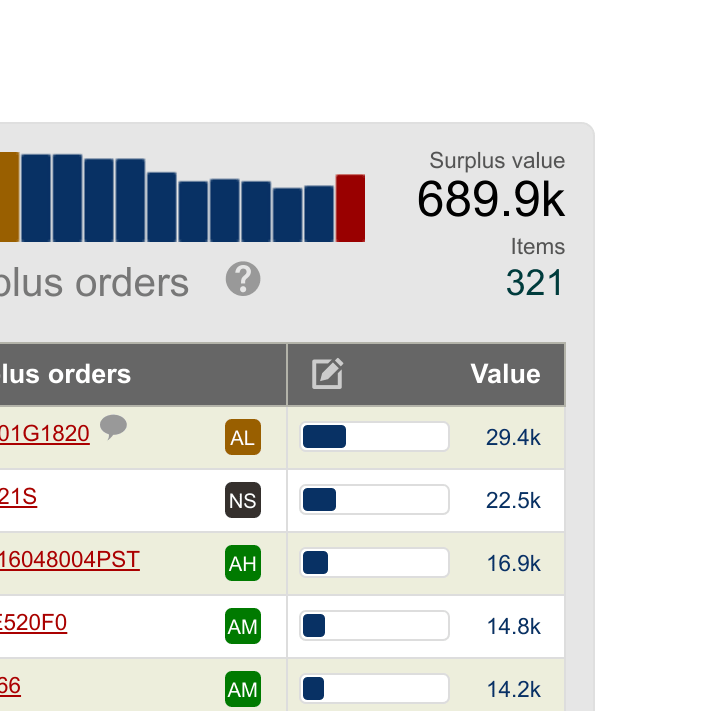This screenshot has width=721, height=711.
Task: Select the blue chart bar beside the orange bar
Action: click(36, 198)
